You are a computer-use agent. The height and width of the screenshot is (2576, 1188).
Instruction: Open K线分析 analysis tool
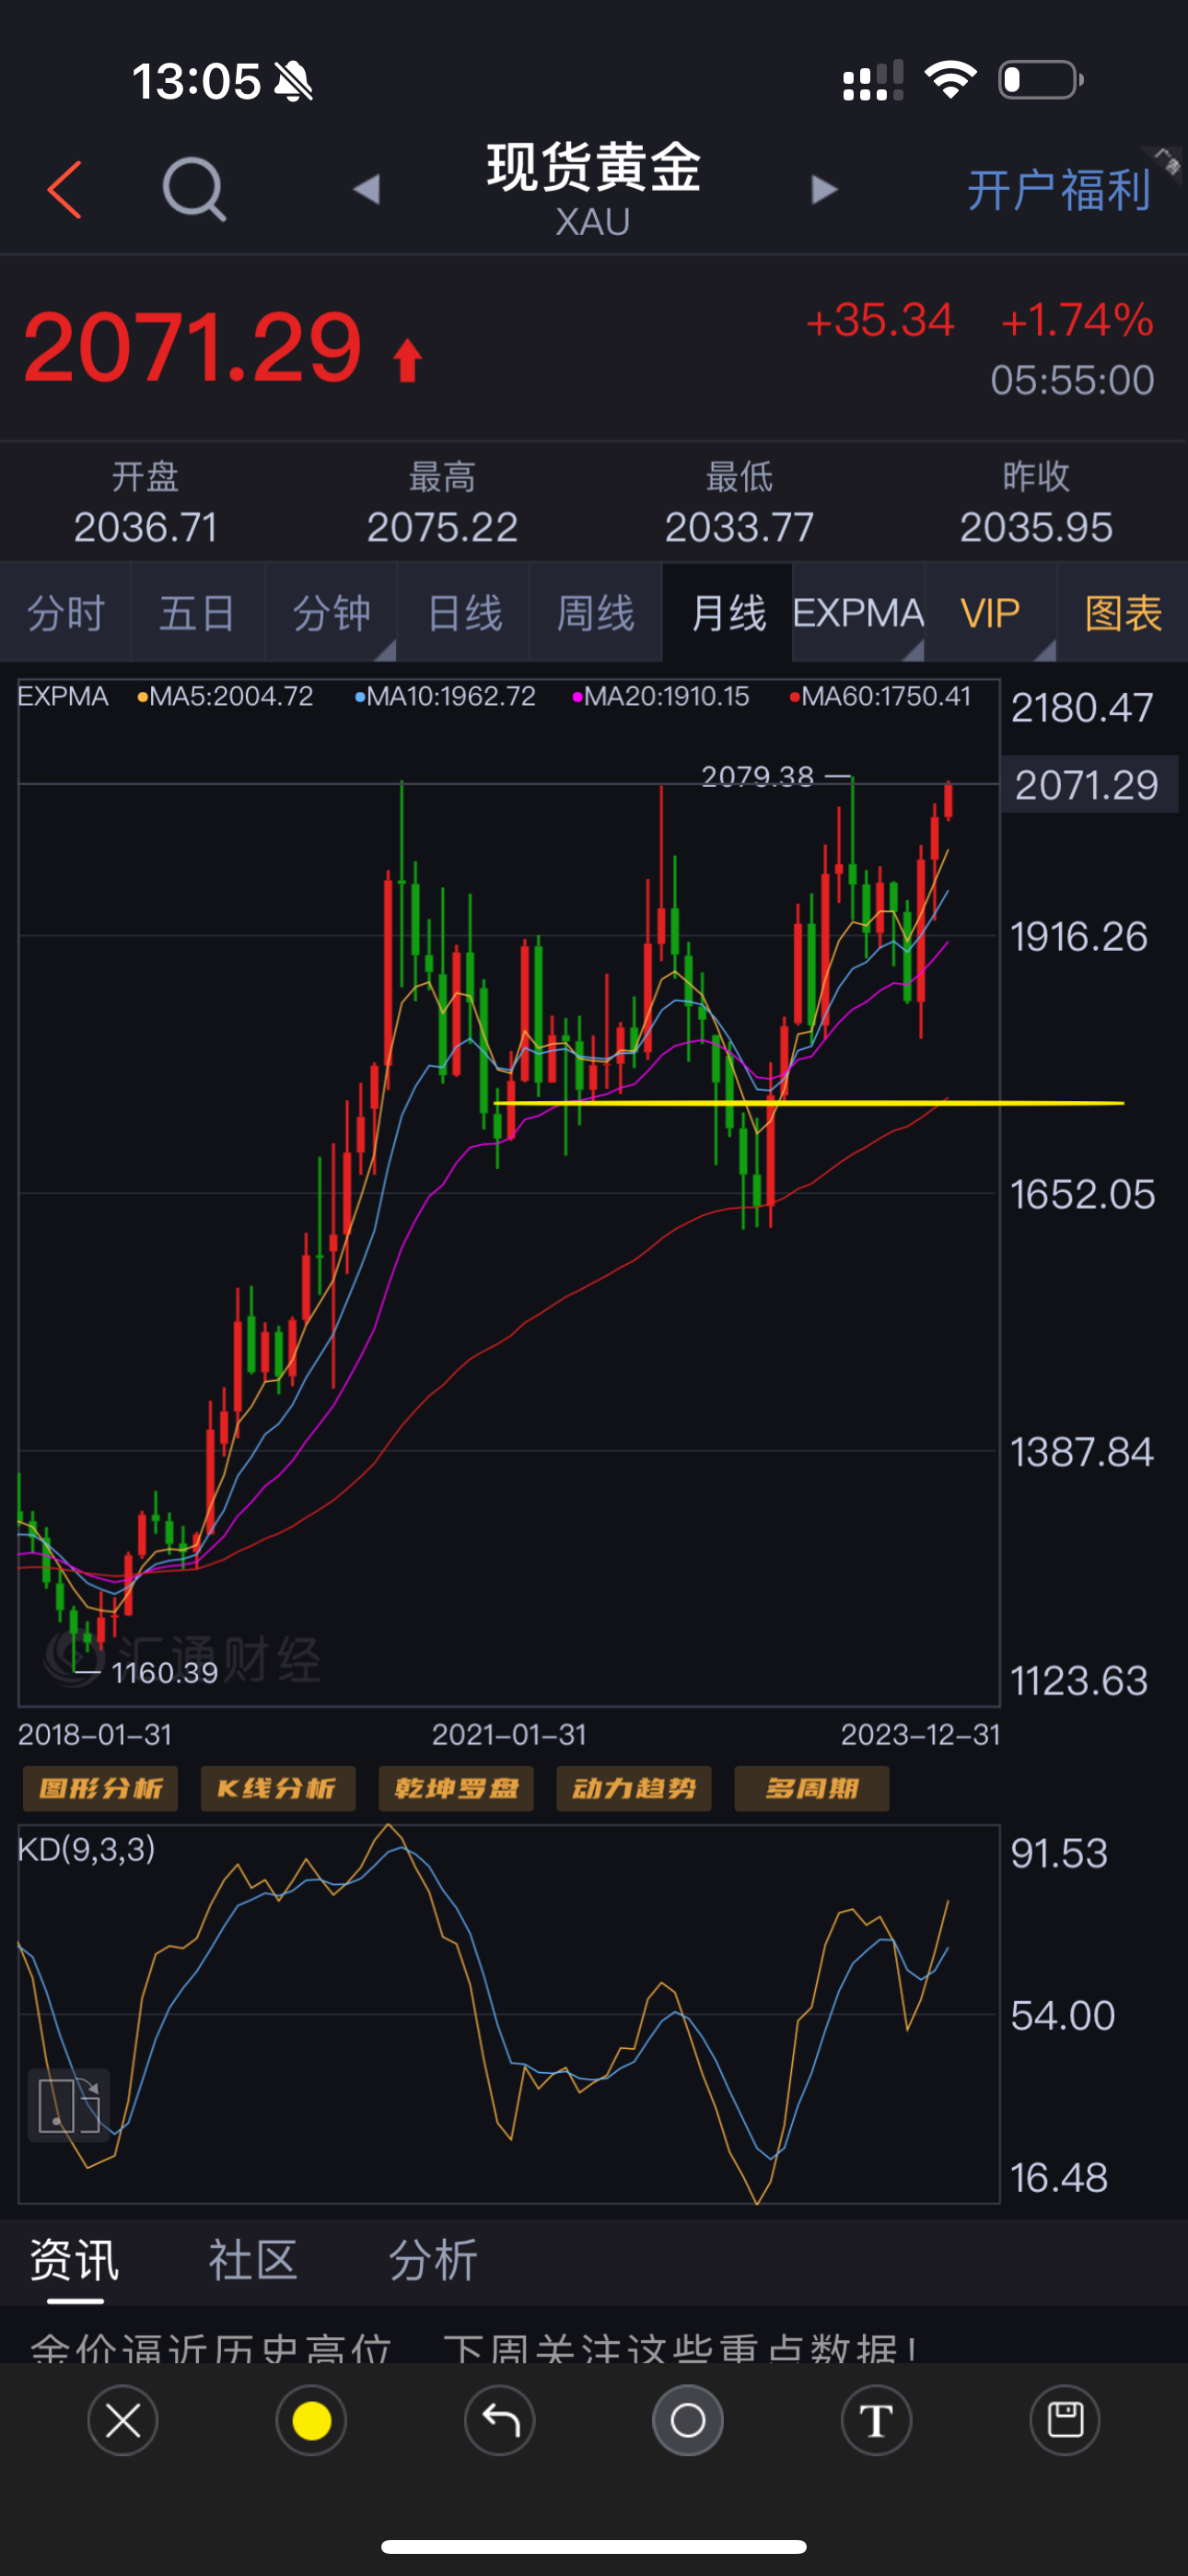[x=278, y=1788]
